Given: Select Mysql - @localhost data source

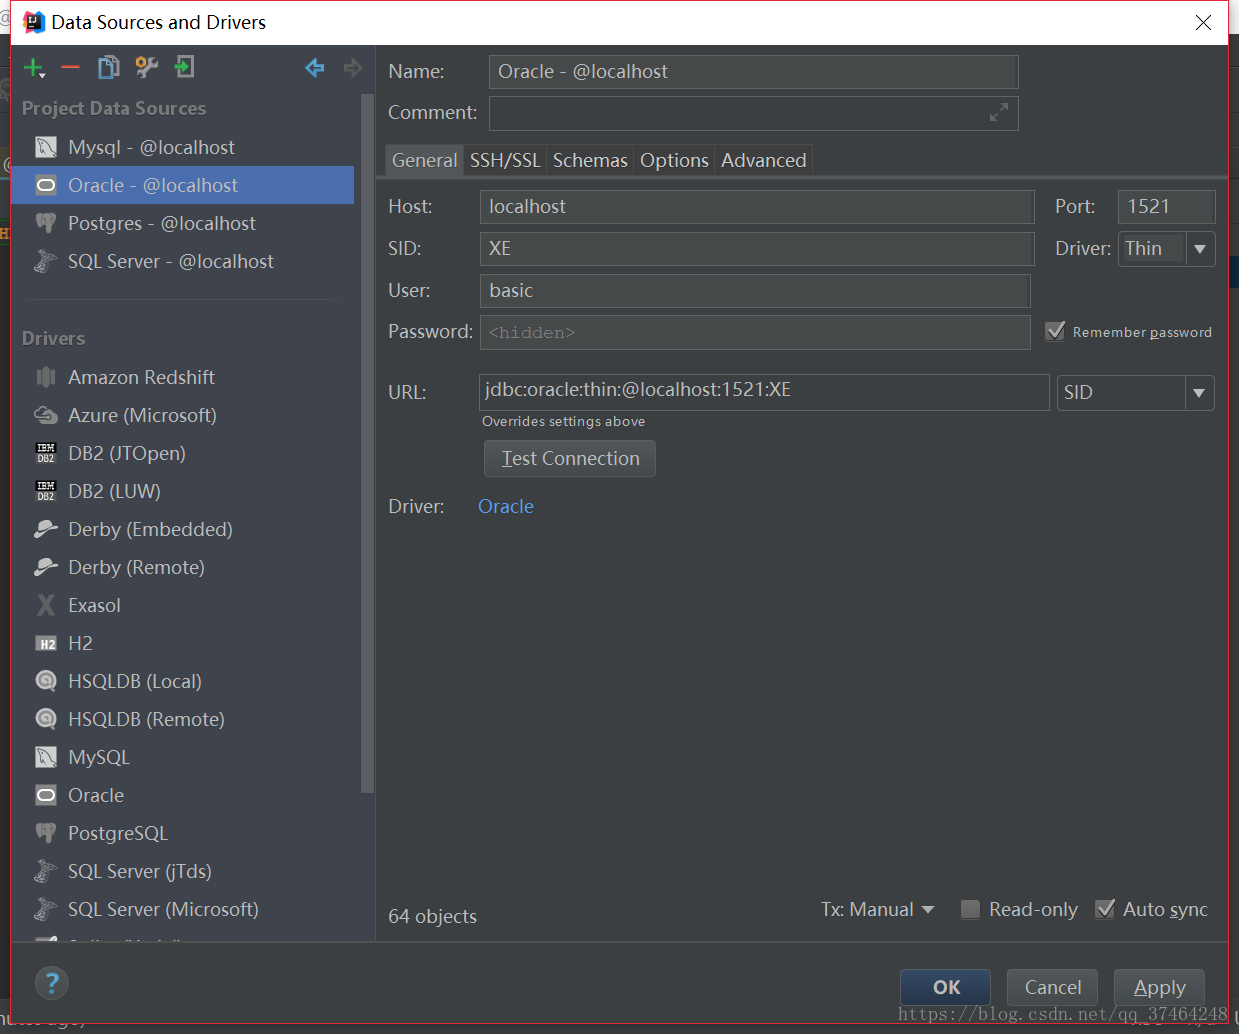Looking at the screenshot, I should [x=182, y=147].
